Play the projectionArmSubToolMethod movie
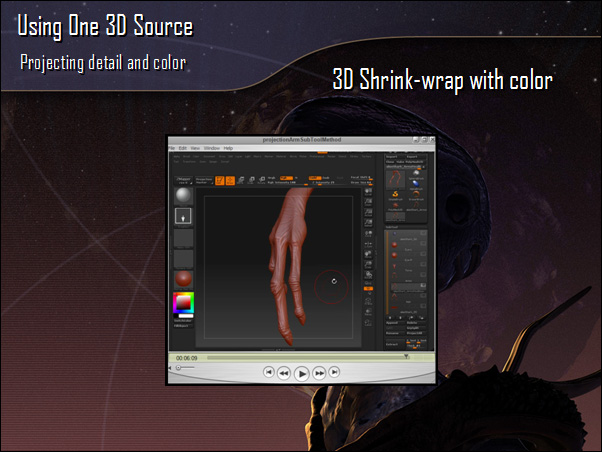The image size is (602, 452). click(x=302, y=373)
